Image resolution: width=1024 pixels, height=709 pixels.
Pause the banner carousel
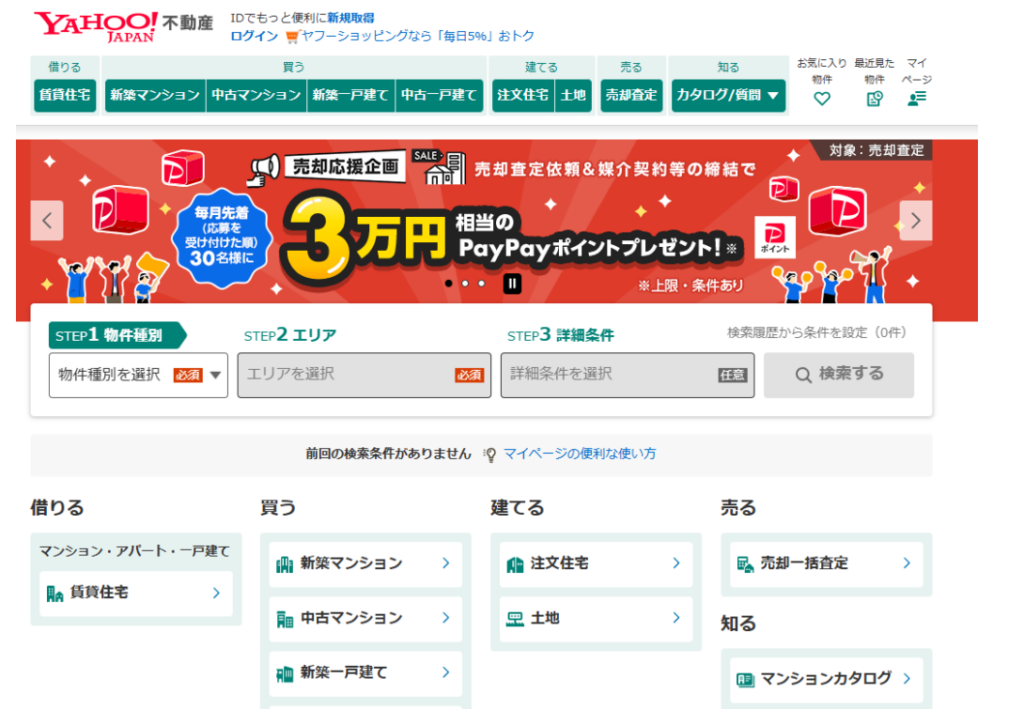coord(512,283)
